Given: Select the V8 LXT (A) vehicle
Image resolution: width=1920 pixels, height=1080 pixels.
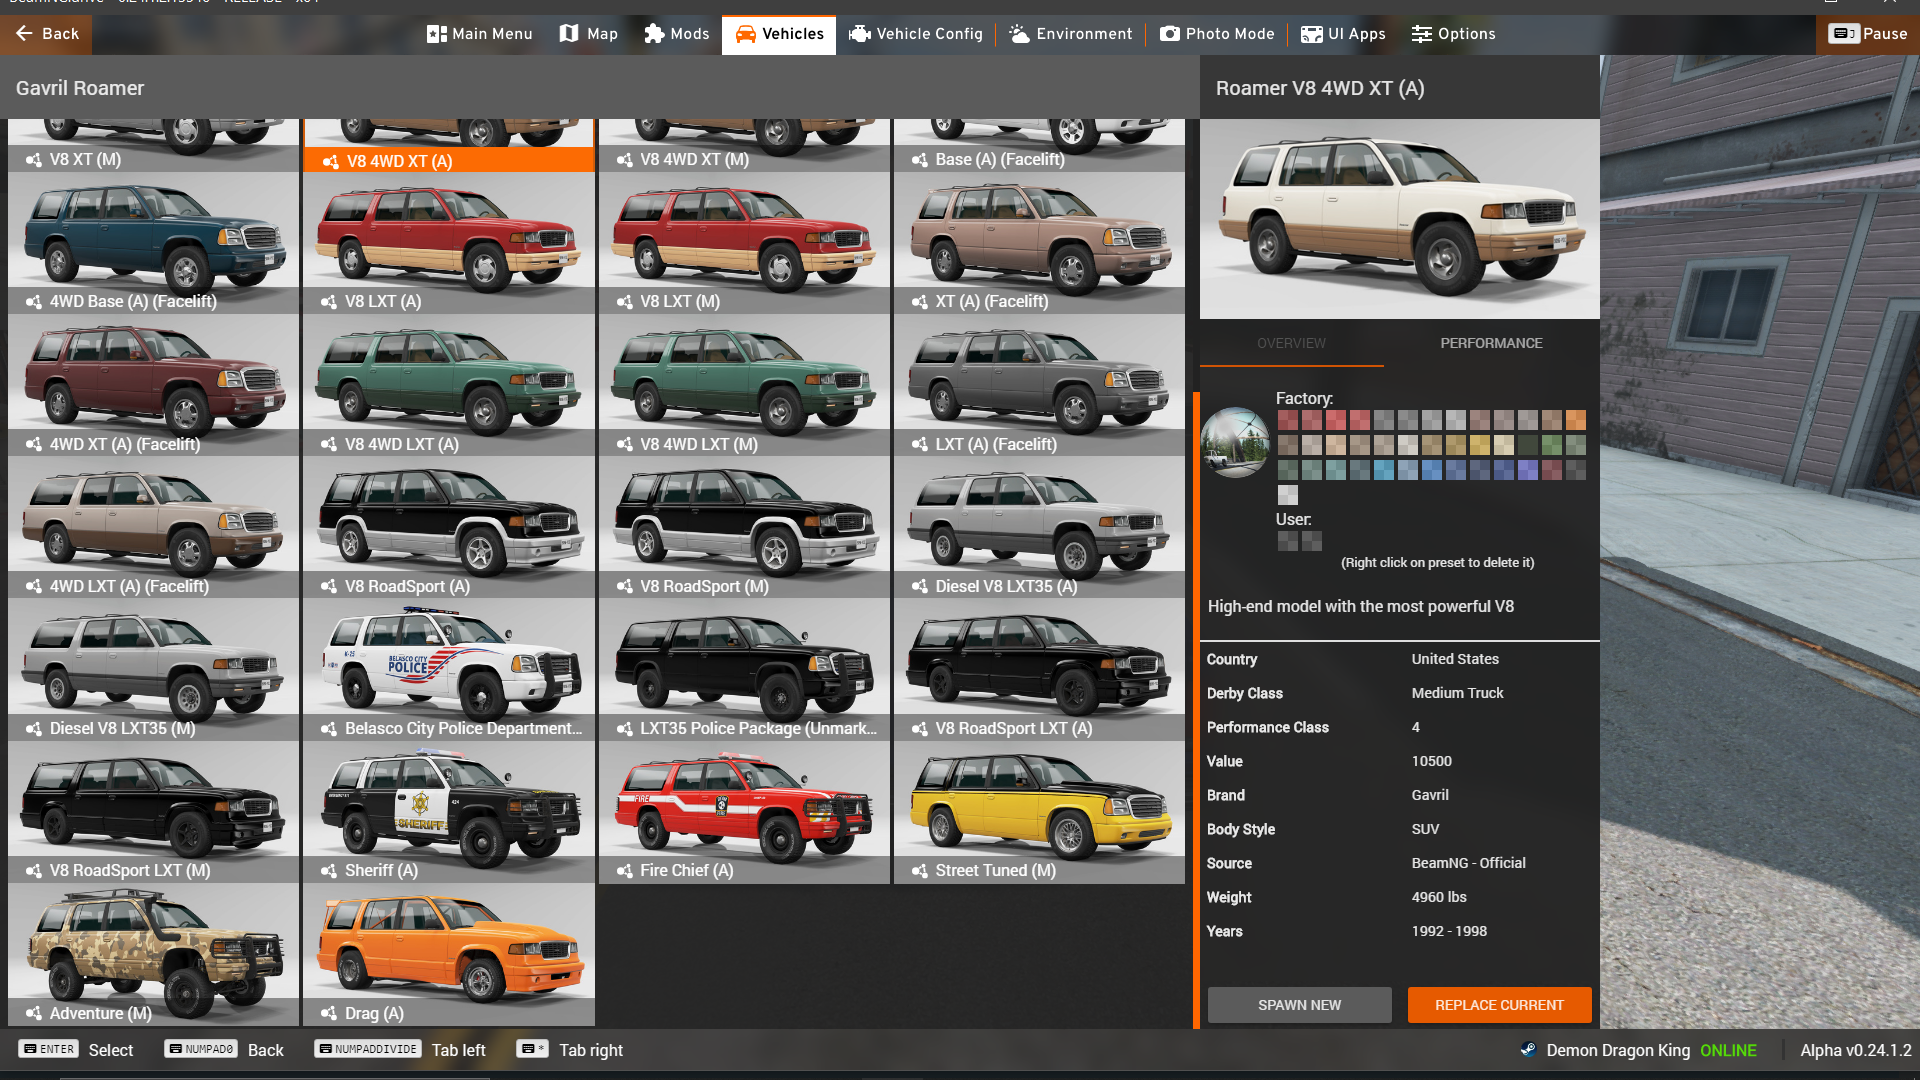Looking at the screenshot, I should coord(449,243).
